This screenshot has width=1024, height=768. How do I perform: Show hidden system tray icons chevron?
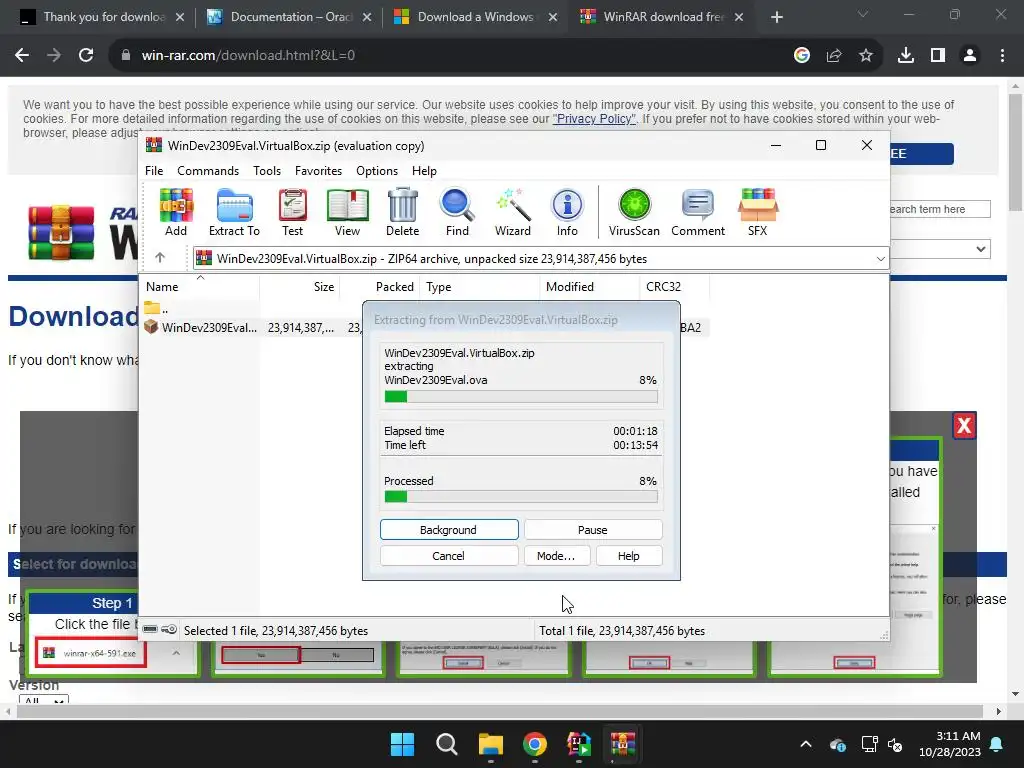(806, 744)
